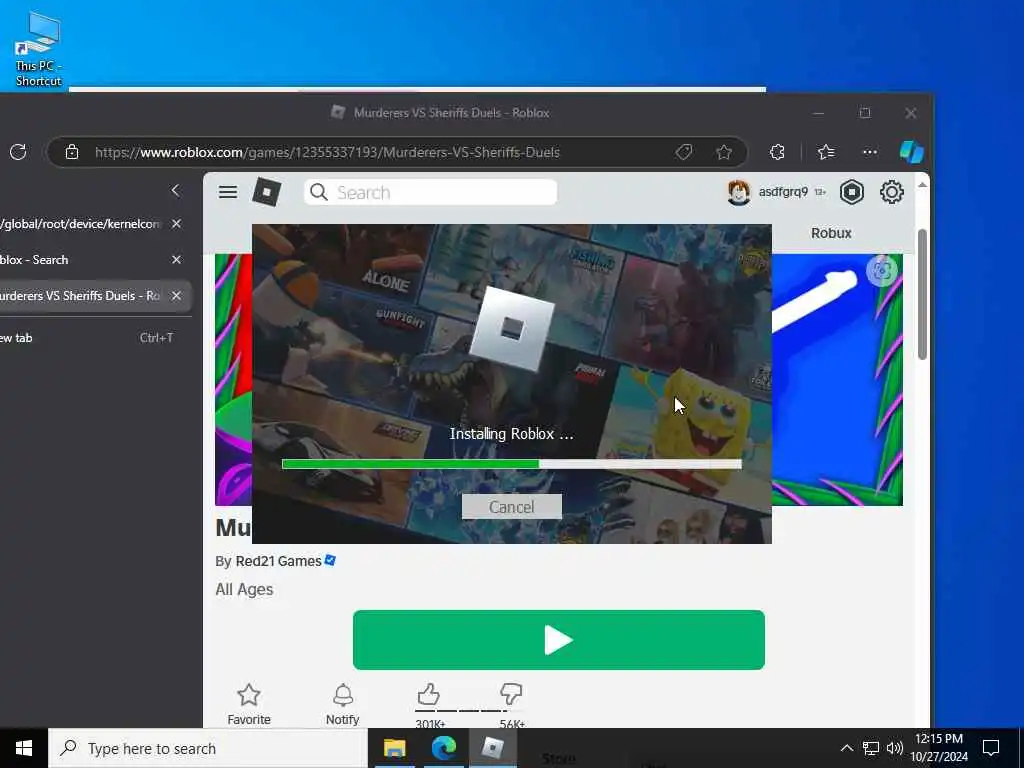Open Roblox installer from taskbar
The image size is (1024, 768).
click(x=492, y=748)
